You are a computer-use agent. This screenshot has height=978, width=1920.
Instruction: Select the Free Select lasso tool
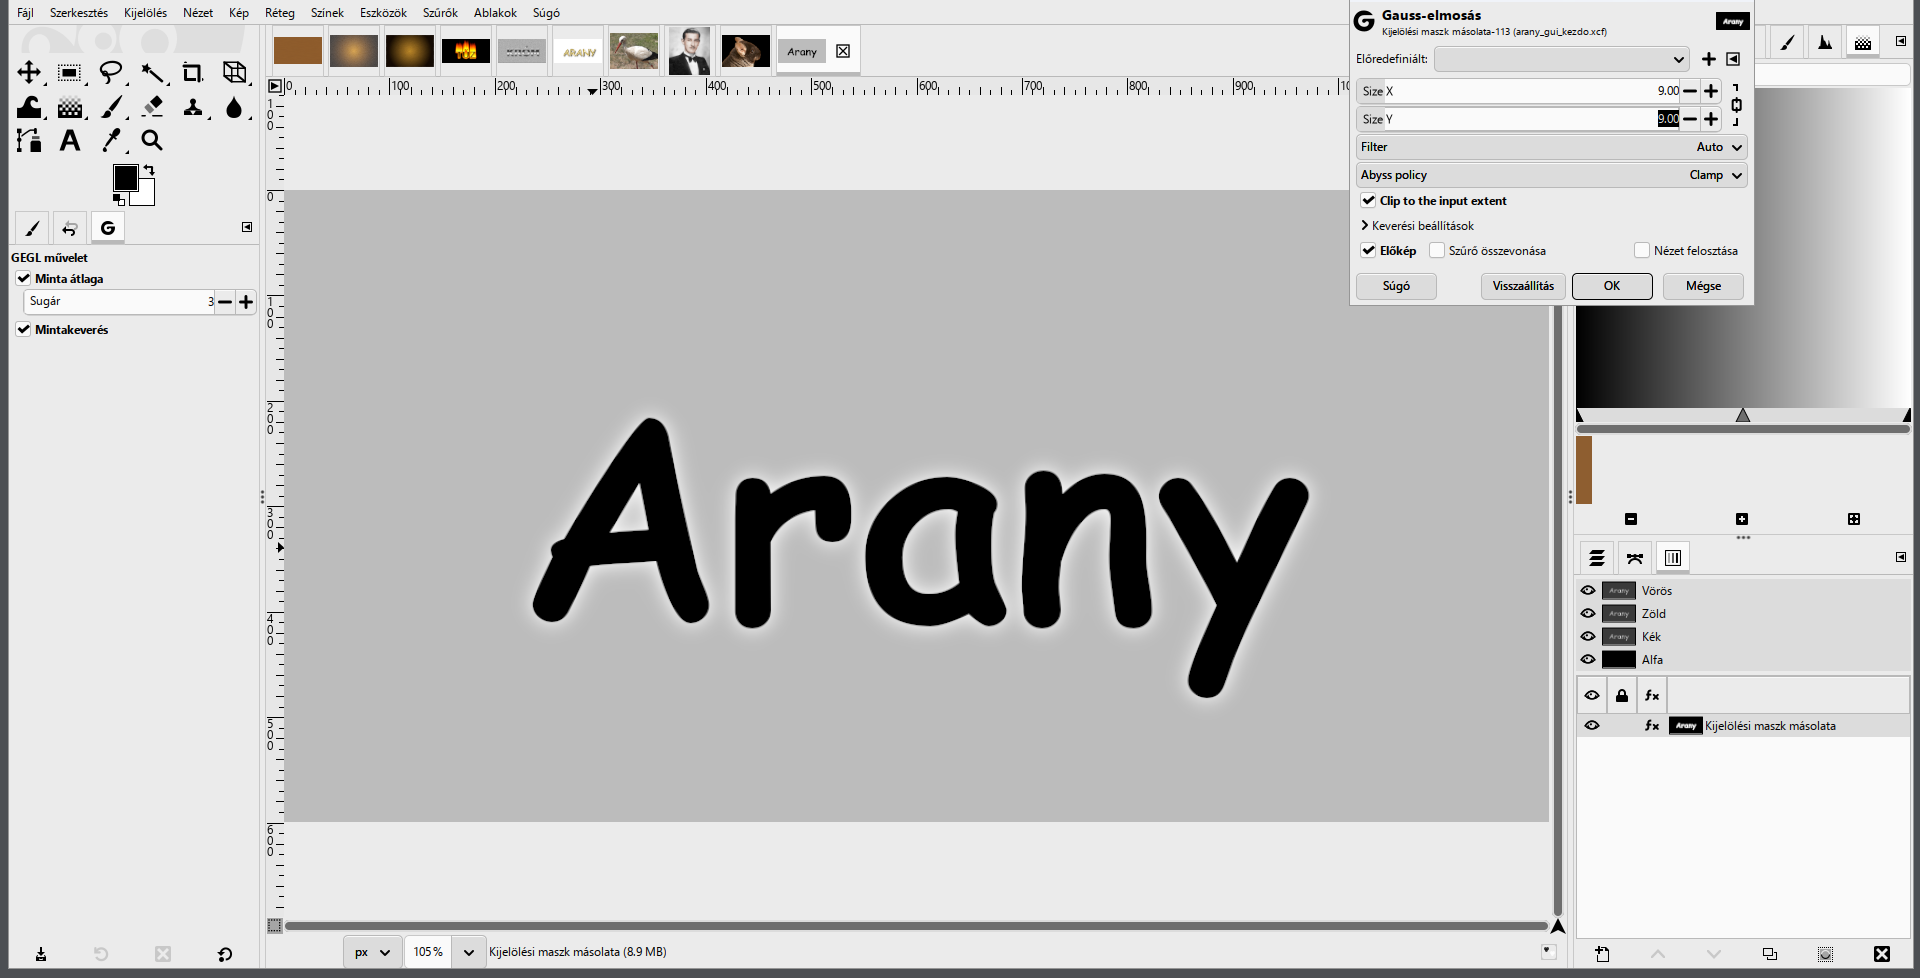point(111,73)
